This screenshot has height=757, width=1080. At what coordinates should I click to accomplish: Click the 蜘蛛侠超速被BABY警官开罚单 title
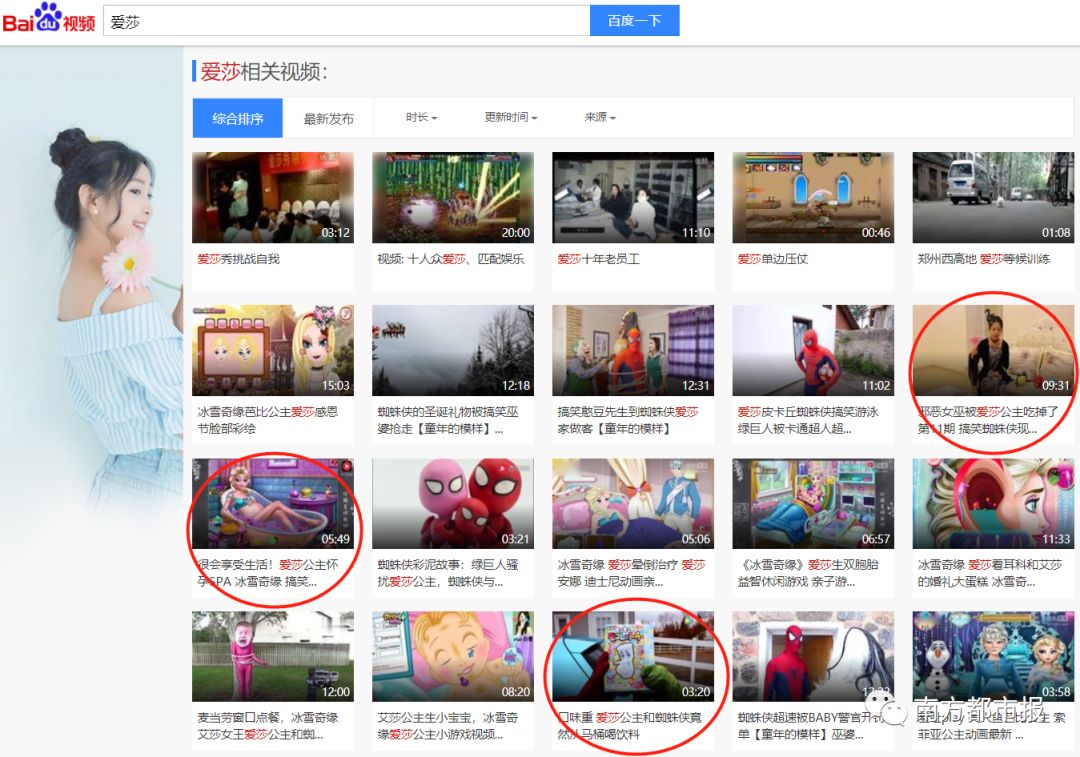(810, 726)
